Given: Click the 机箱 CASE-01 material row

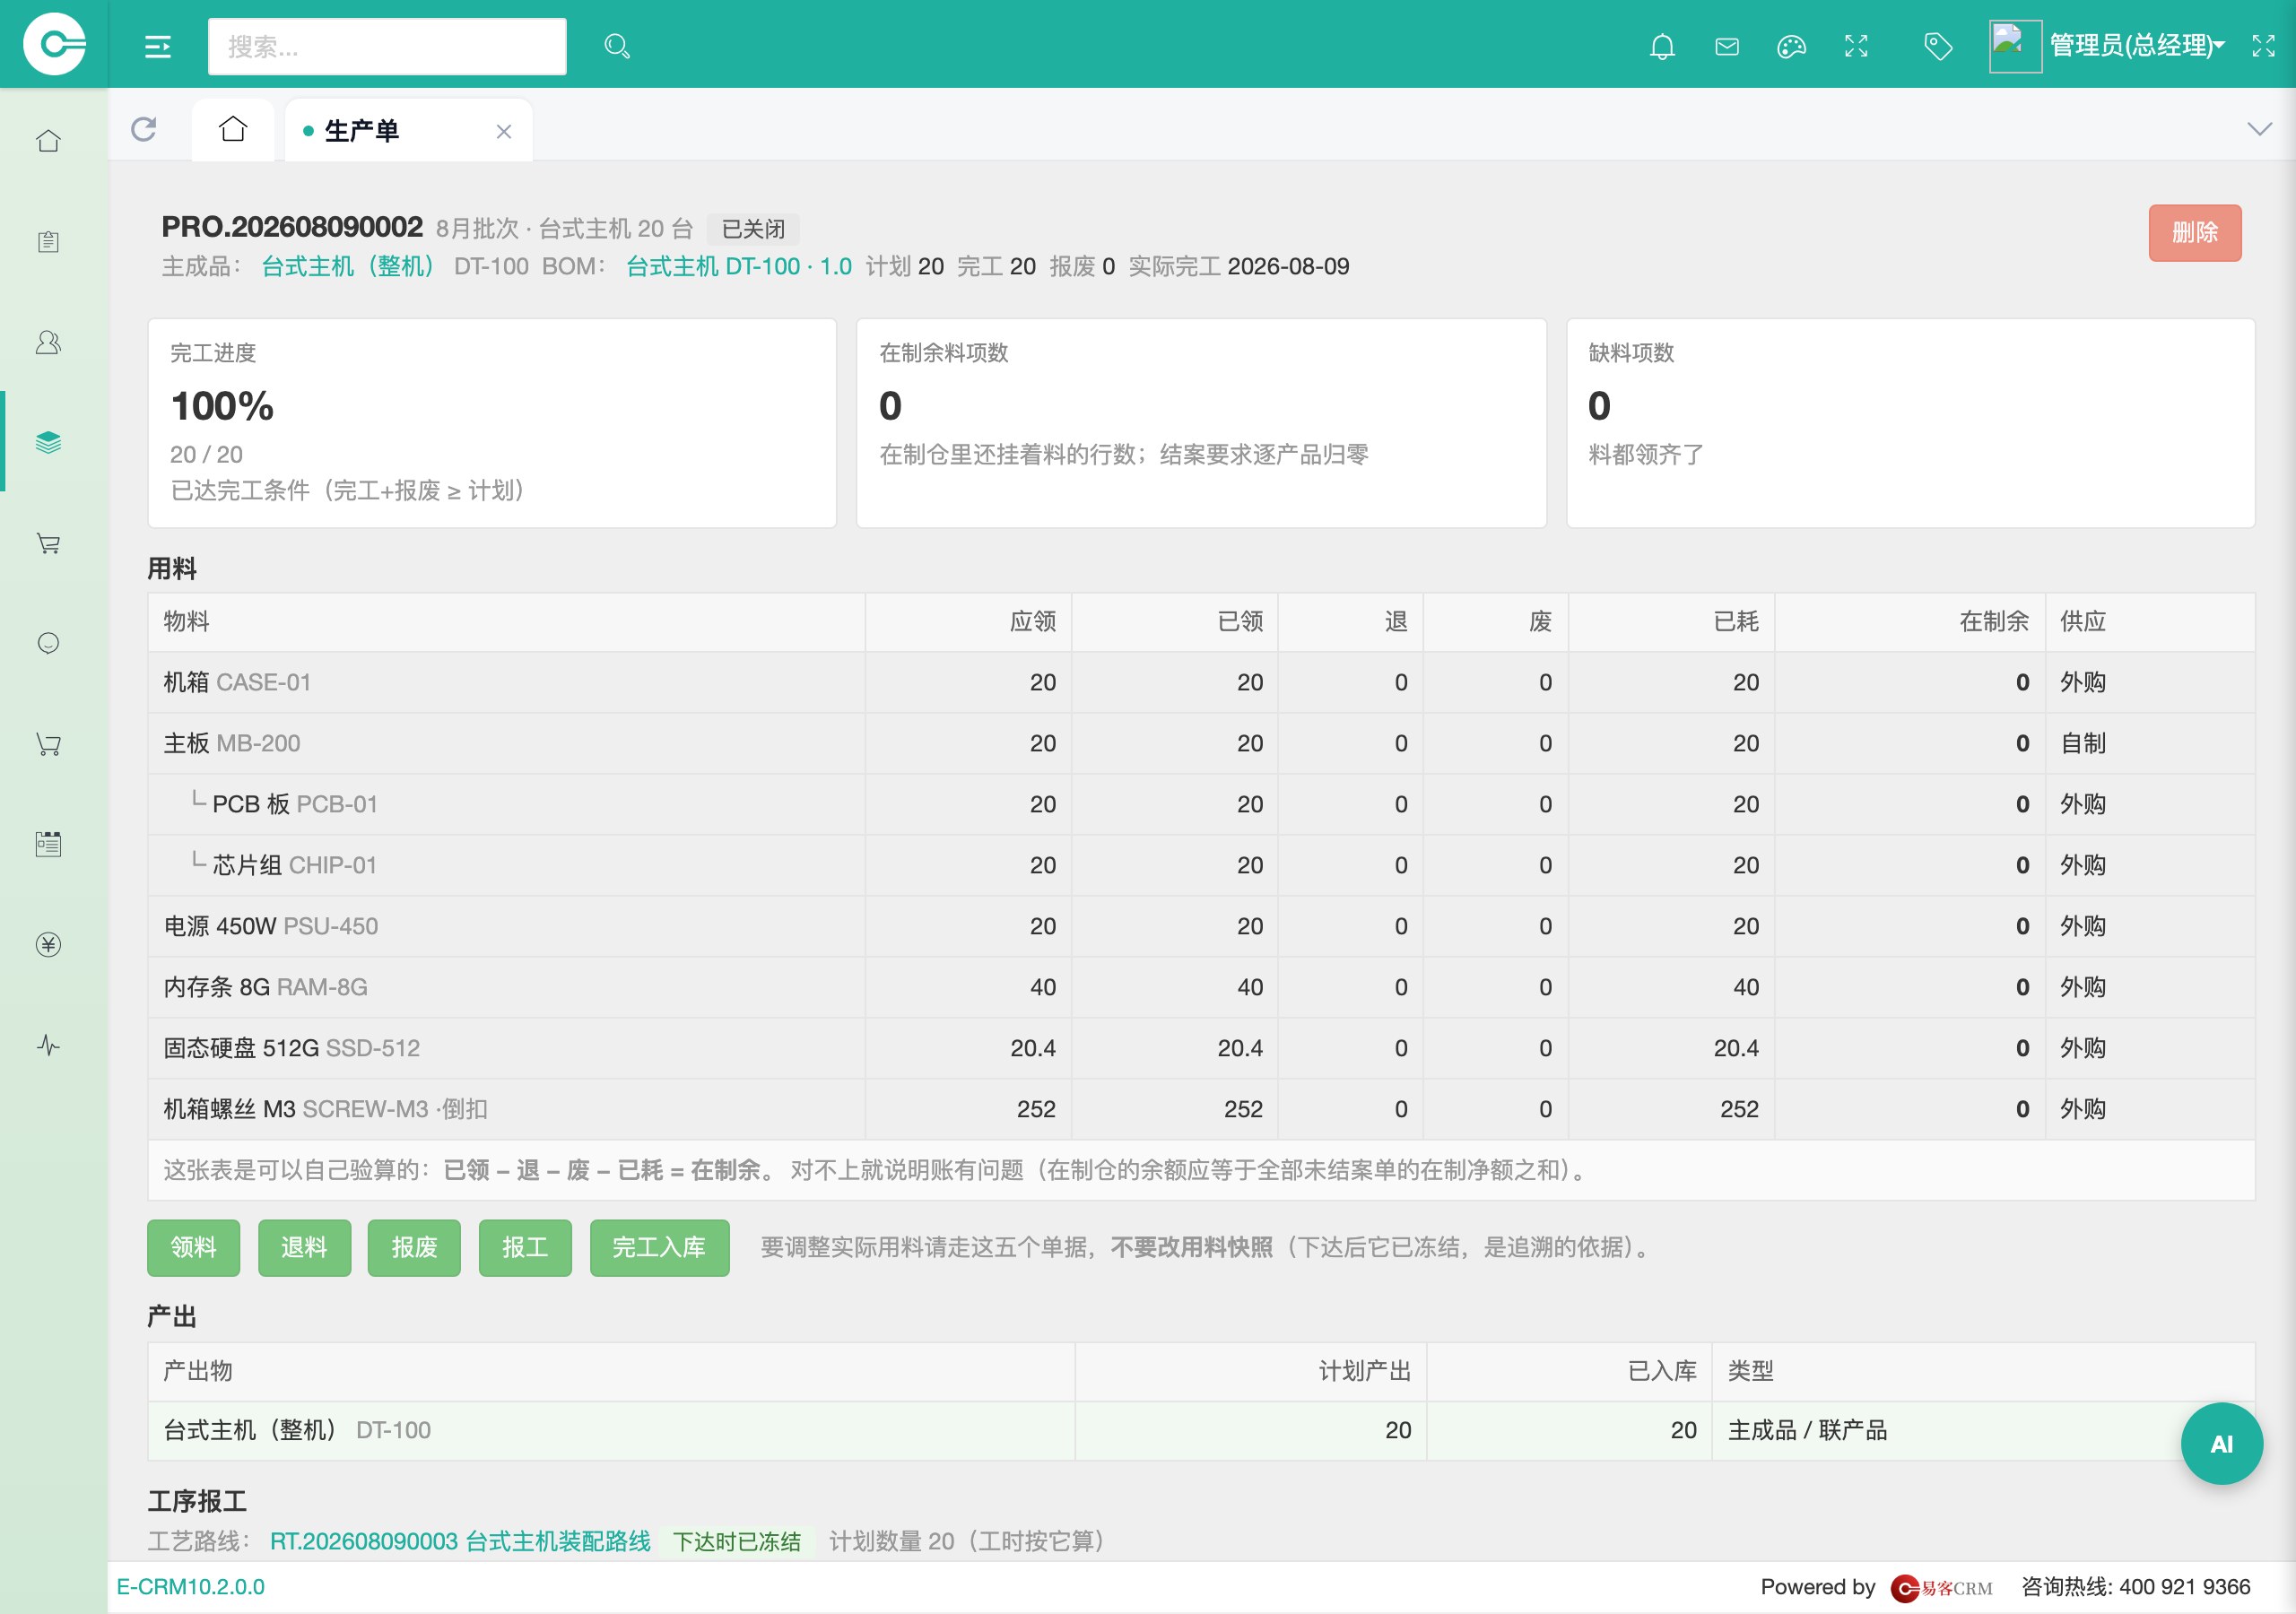Looking at the screenshot, I should point(1201,682).
